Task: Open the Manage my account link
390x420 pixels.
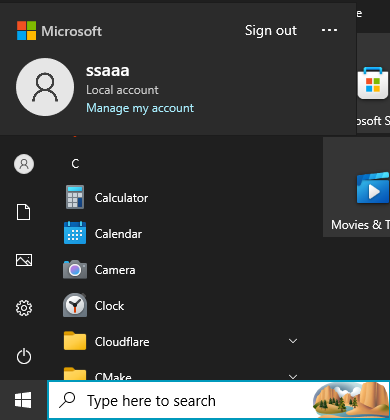Action: [x=140, y=108]
